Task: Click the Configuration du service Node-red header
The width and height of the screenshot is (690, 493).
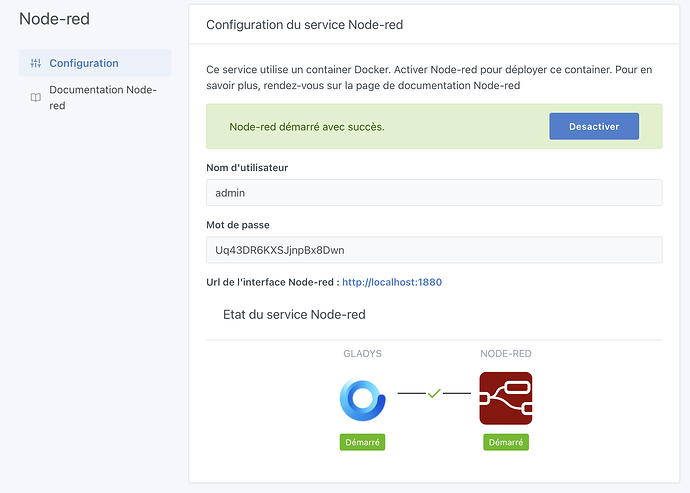Action: tap(305, 25)
